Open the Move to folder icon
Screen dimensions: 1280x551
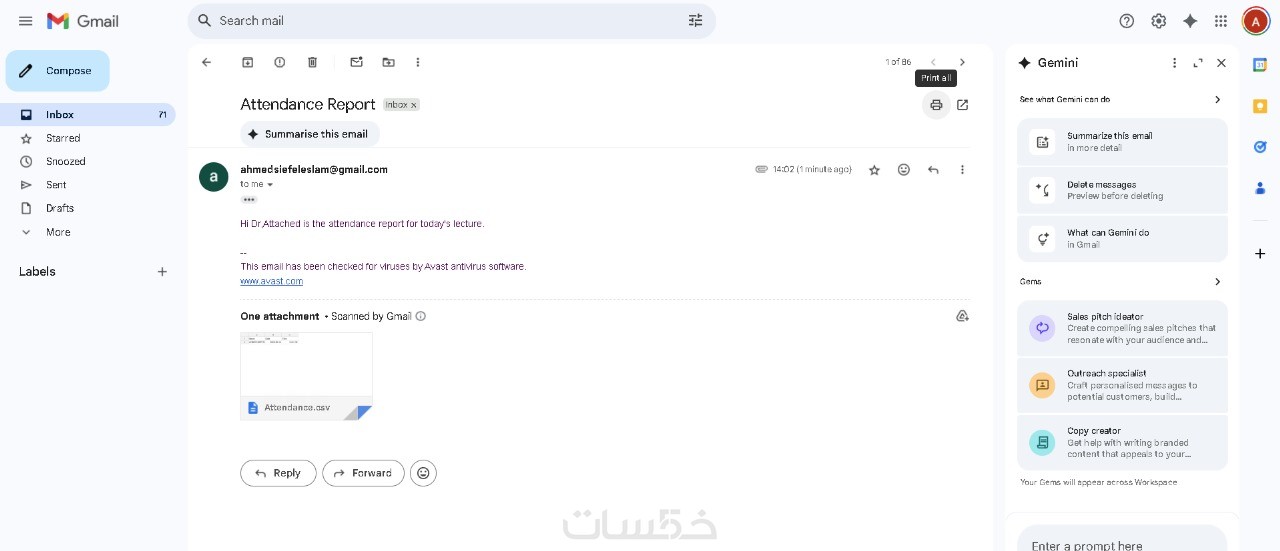pos(388,62)
